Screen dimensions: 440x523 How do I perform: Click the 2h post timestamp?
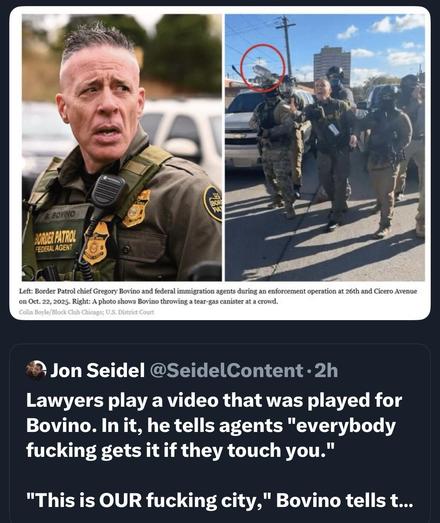pos(326,370)
